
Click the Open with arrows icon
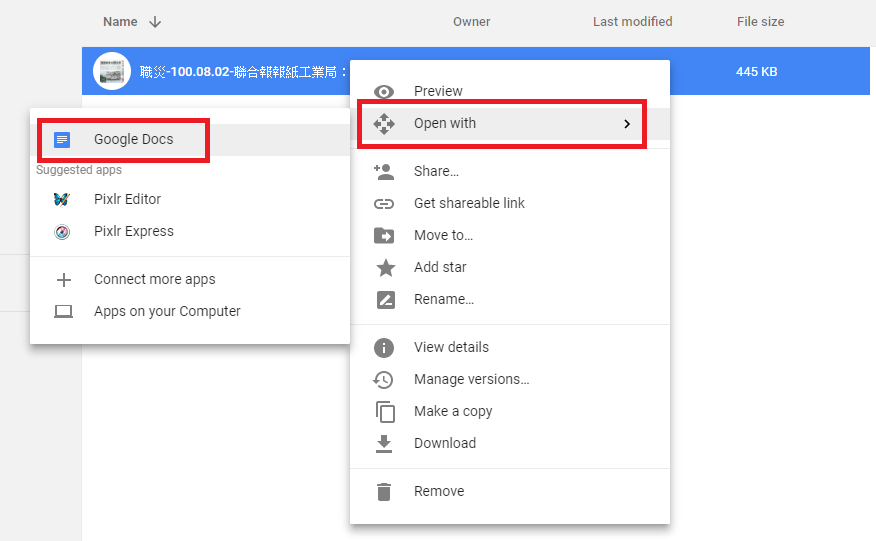[384, 124]
